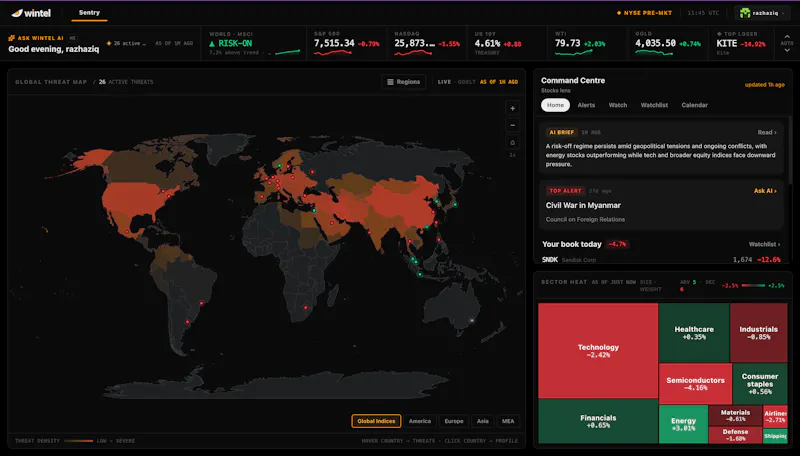Screen dimensions: 800x456
Task: Click the Wintel logo in the header
Action: click(31, 13)
